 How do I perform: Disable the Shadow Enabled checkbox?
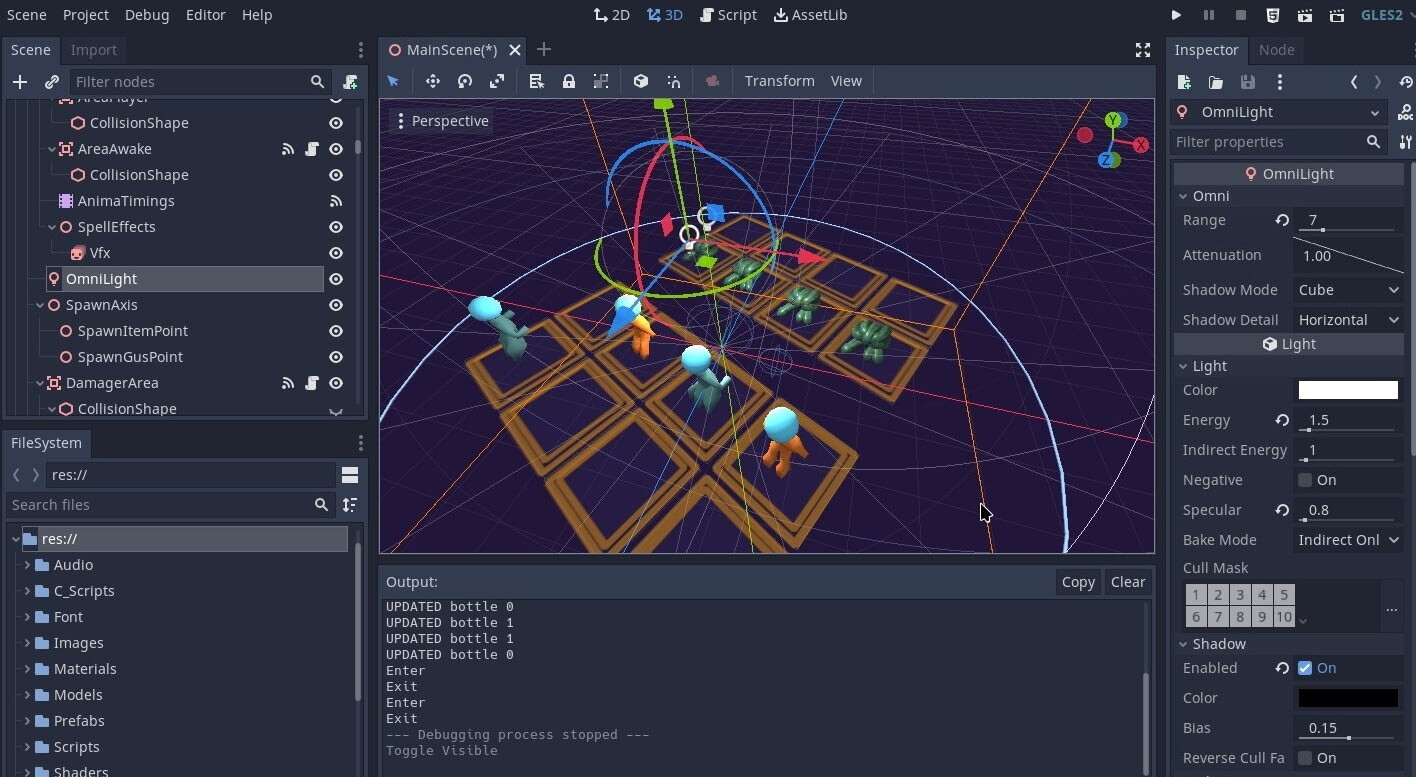(x=1305, y=668)
